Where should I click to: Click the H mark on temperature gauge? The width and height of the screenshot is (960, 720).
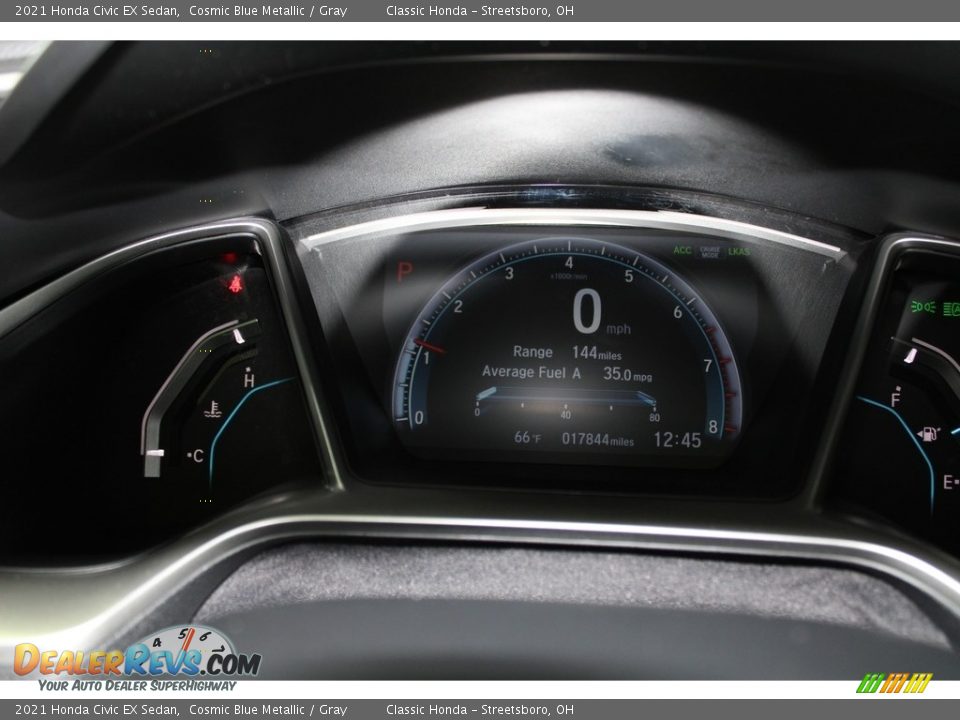pos(249,380)
